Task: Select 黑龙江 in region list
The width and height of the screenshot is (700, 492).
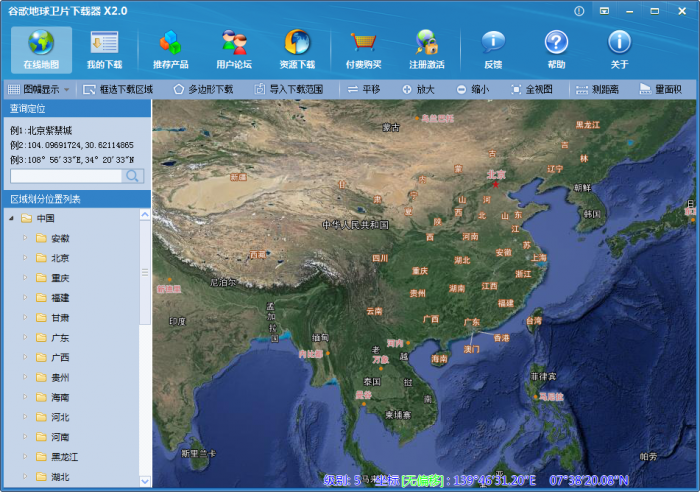Action: point(64,457)
